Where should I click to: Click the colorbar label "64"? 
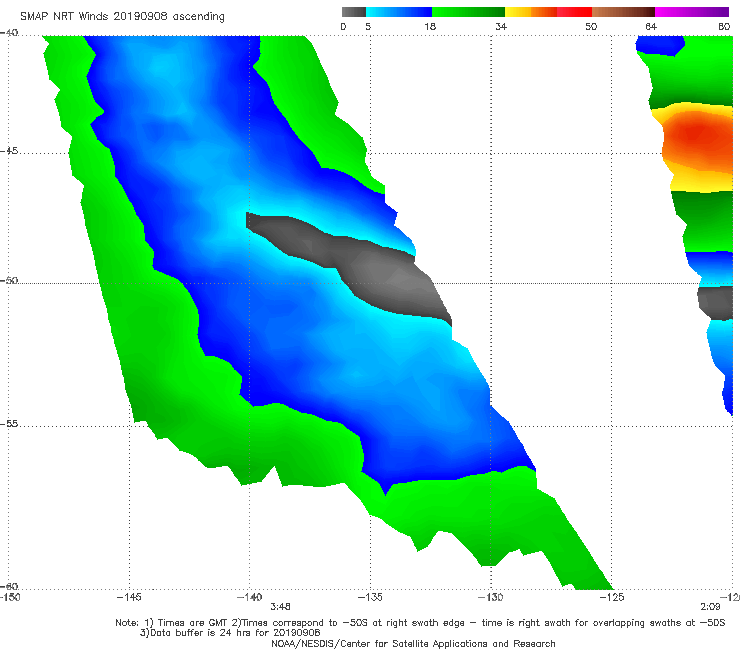[651, 26]
